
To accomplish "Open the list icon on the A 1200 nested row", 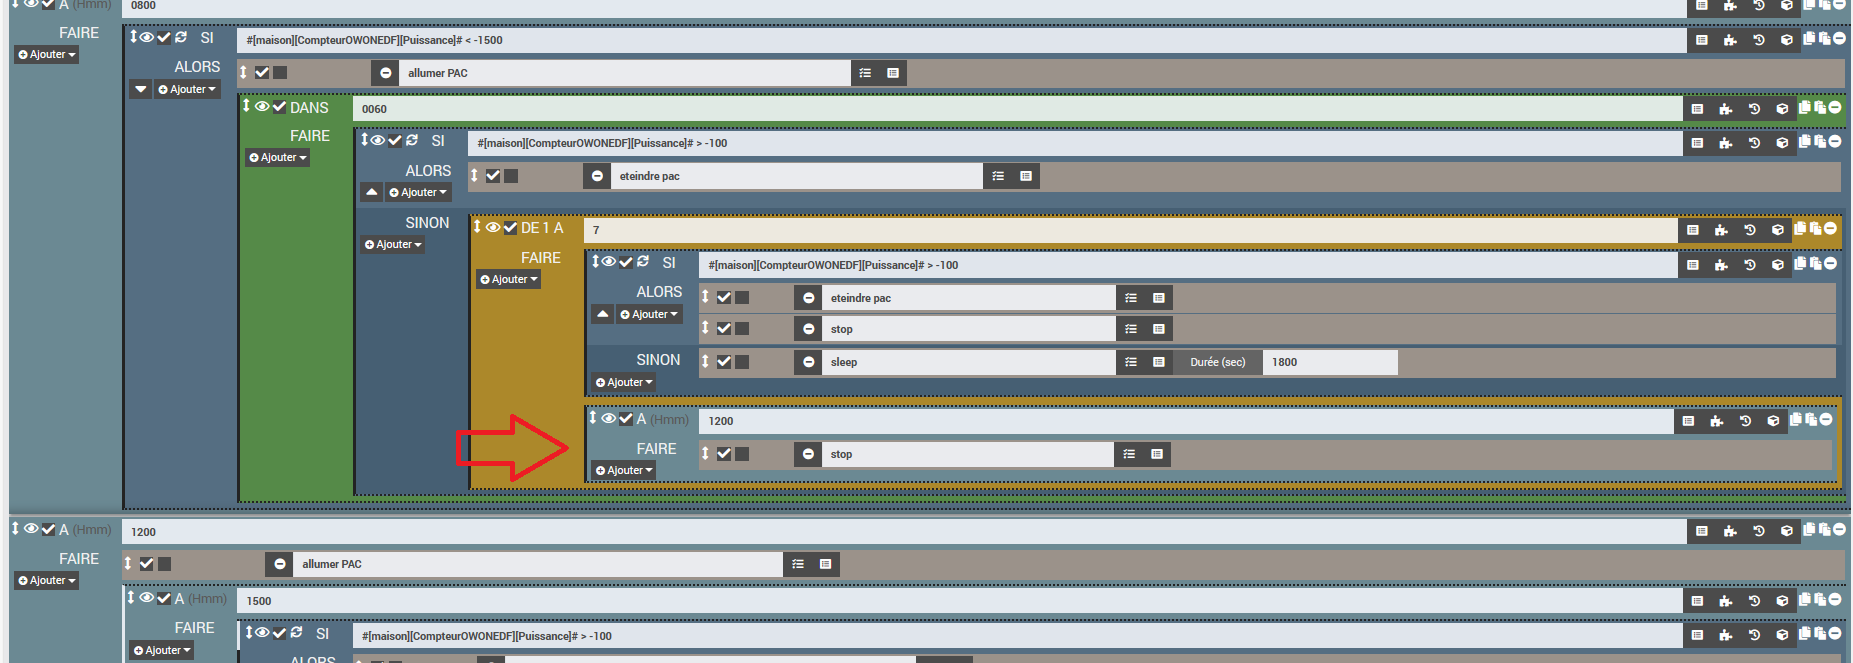I will click(1688, 421).
